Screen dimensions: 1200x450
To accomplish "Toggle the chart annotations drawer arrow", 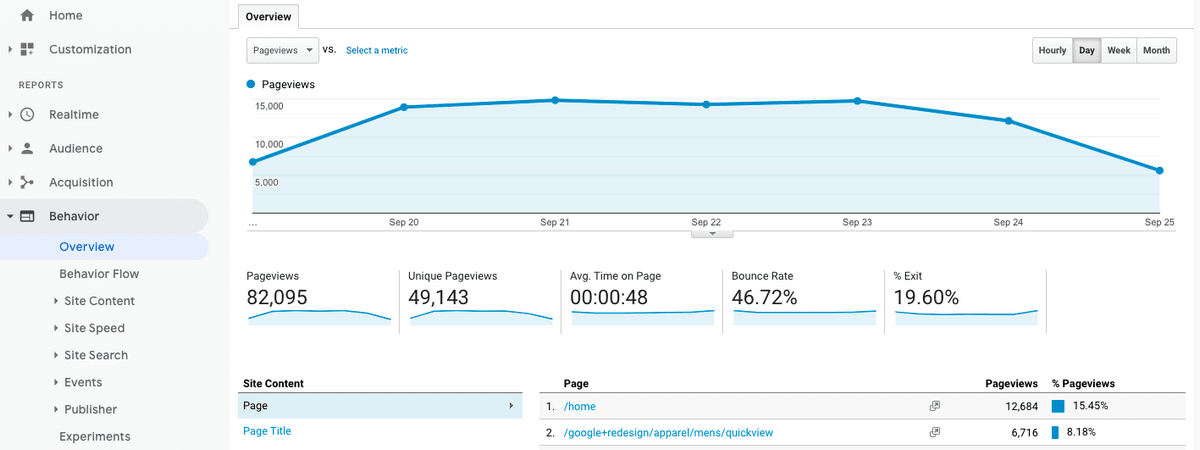I will point(712,233).
